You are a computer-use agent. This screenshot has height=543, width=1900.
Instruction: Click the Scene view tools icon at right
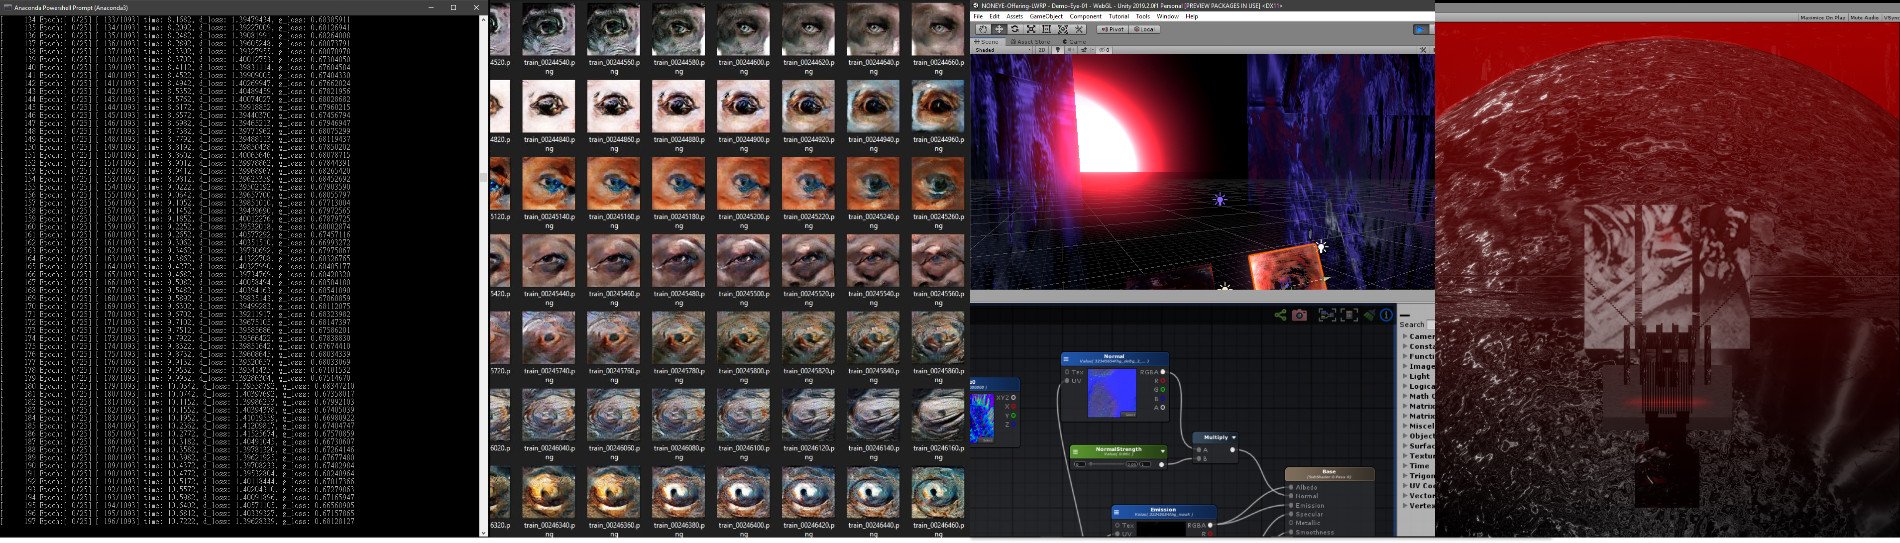[x=1423, y=50]
